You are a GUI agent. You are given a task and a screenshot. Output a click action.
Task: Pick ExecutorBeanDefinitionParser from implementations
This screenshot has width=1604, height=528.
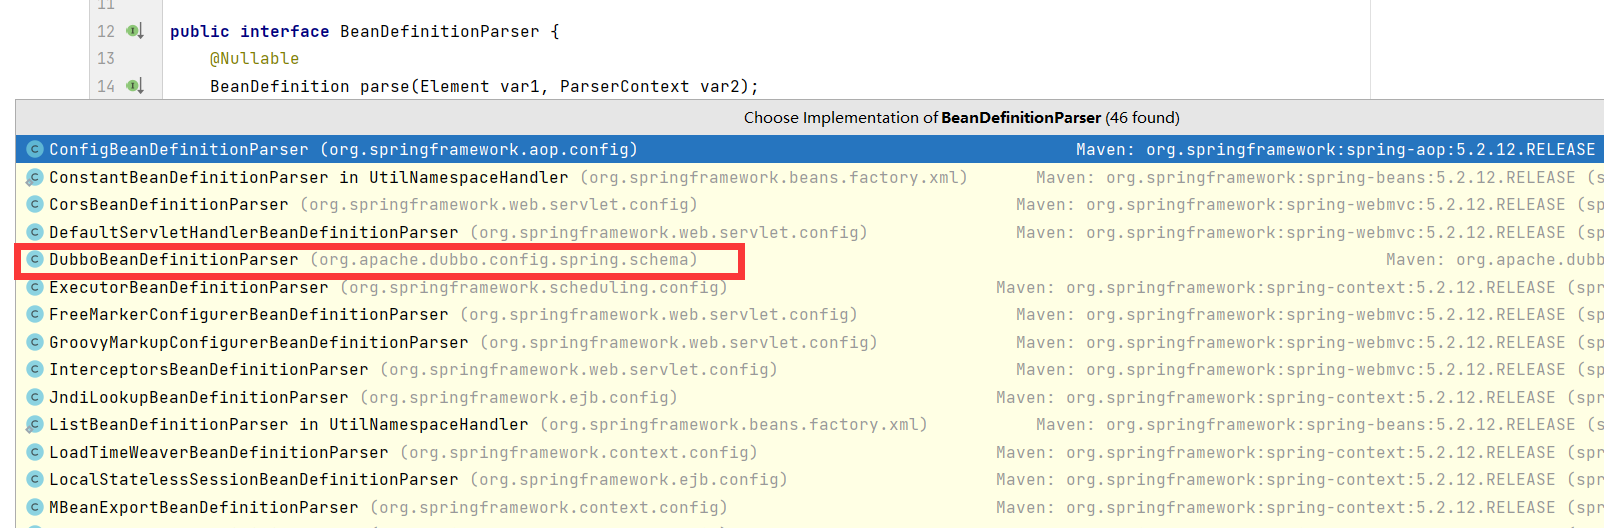coord(188,287)
